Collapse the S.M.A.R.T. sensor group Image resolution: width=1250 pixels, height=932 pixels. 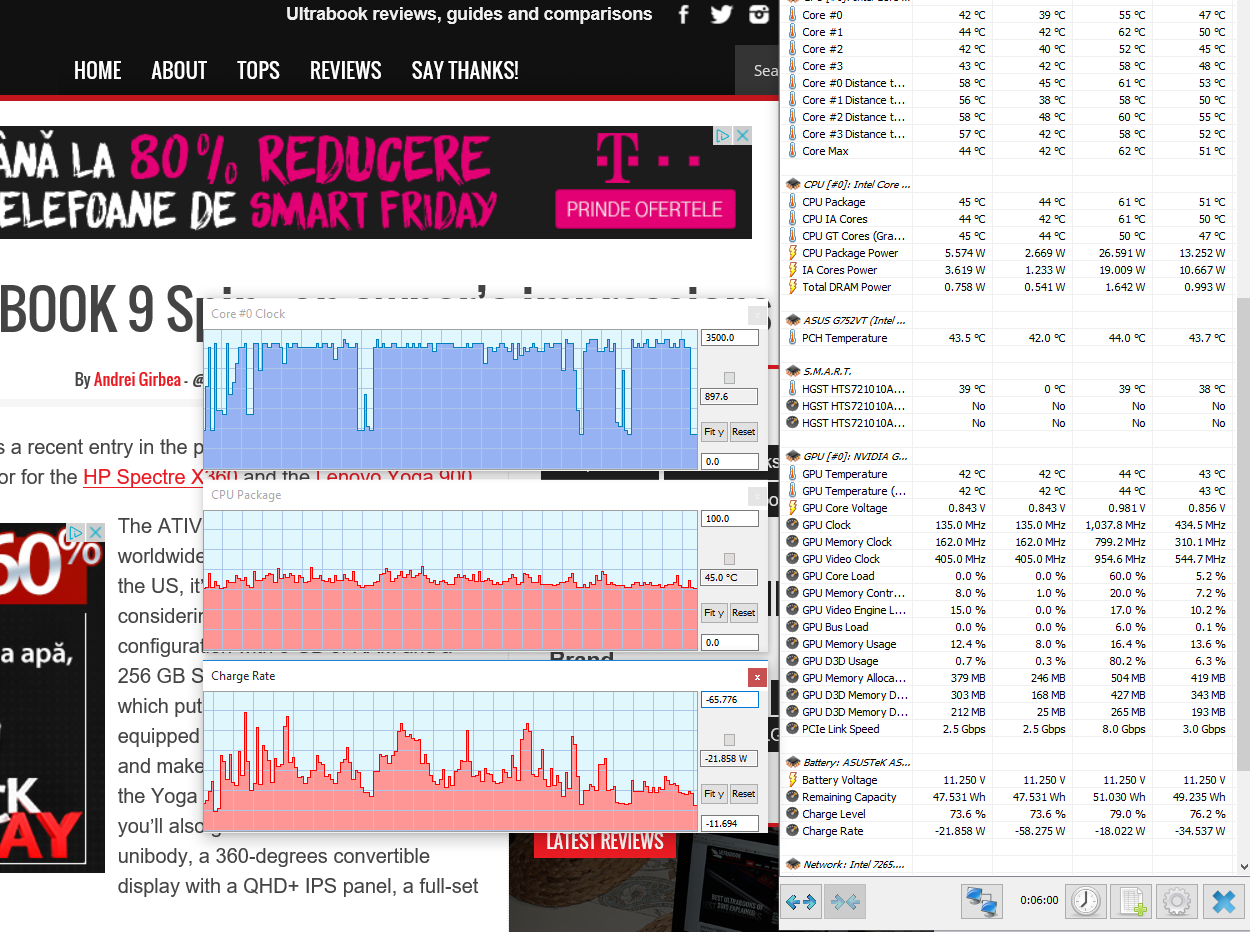point(793,371)
